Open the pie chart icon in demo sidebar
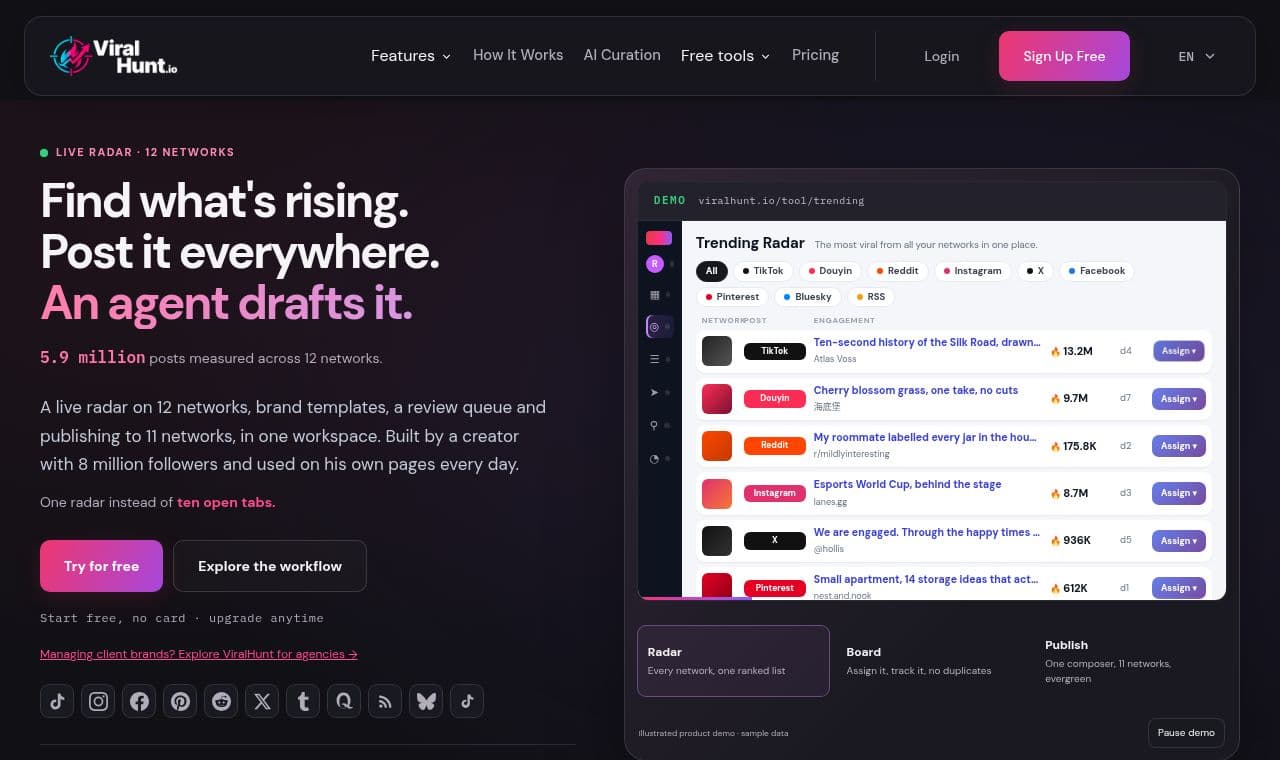This screenshot has height=760, width=1280. pos(655,459)
